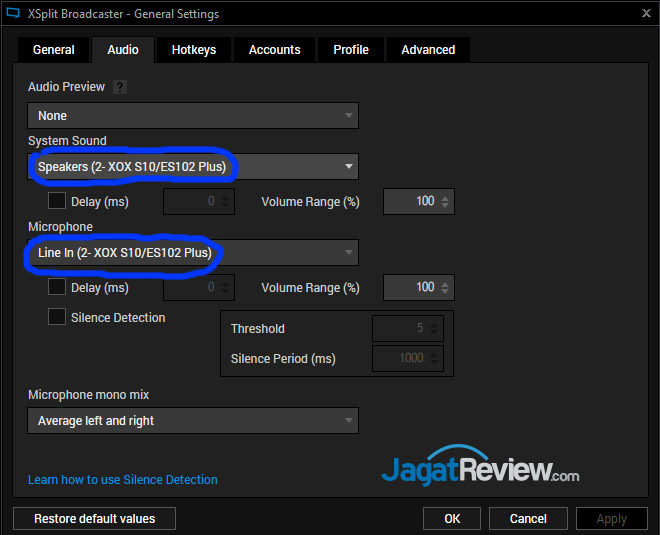
Task: Select the Advanced tab
Action: 428,50
